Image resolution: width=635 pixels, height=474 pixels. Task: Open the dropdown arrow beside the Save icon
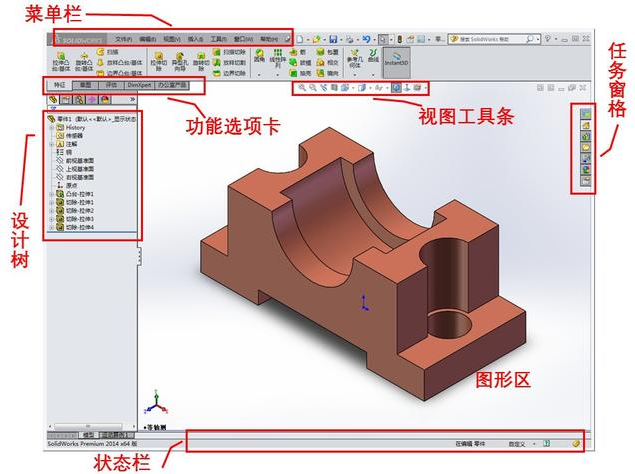pyautogui.click(x=340, y=40)
